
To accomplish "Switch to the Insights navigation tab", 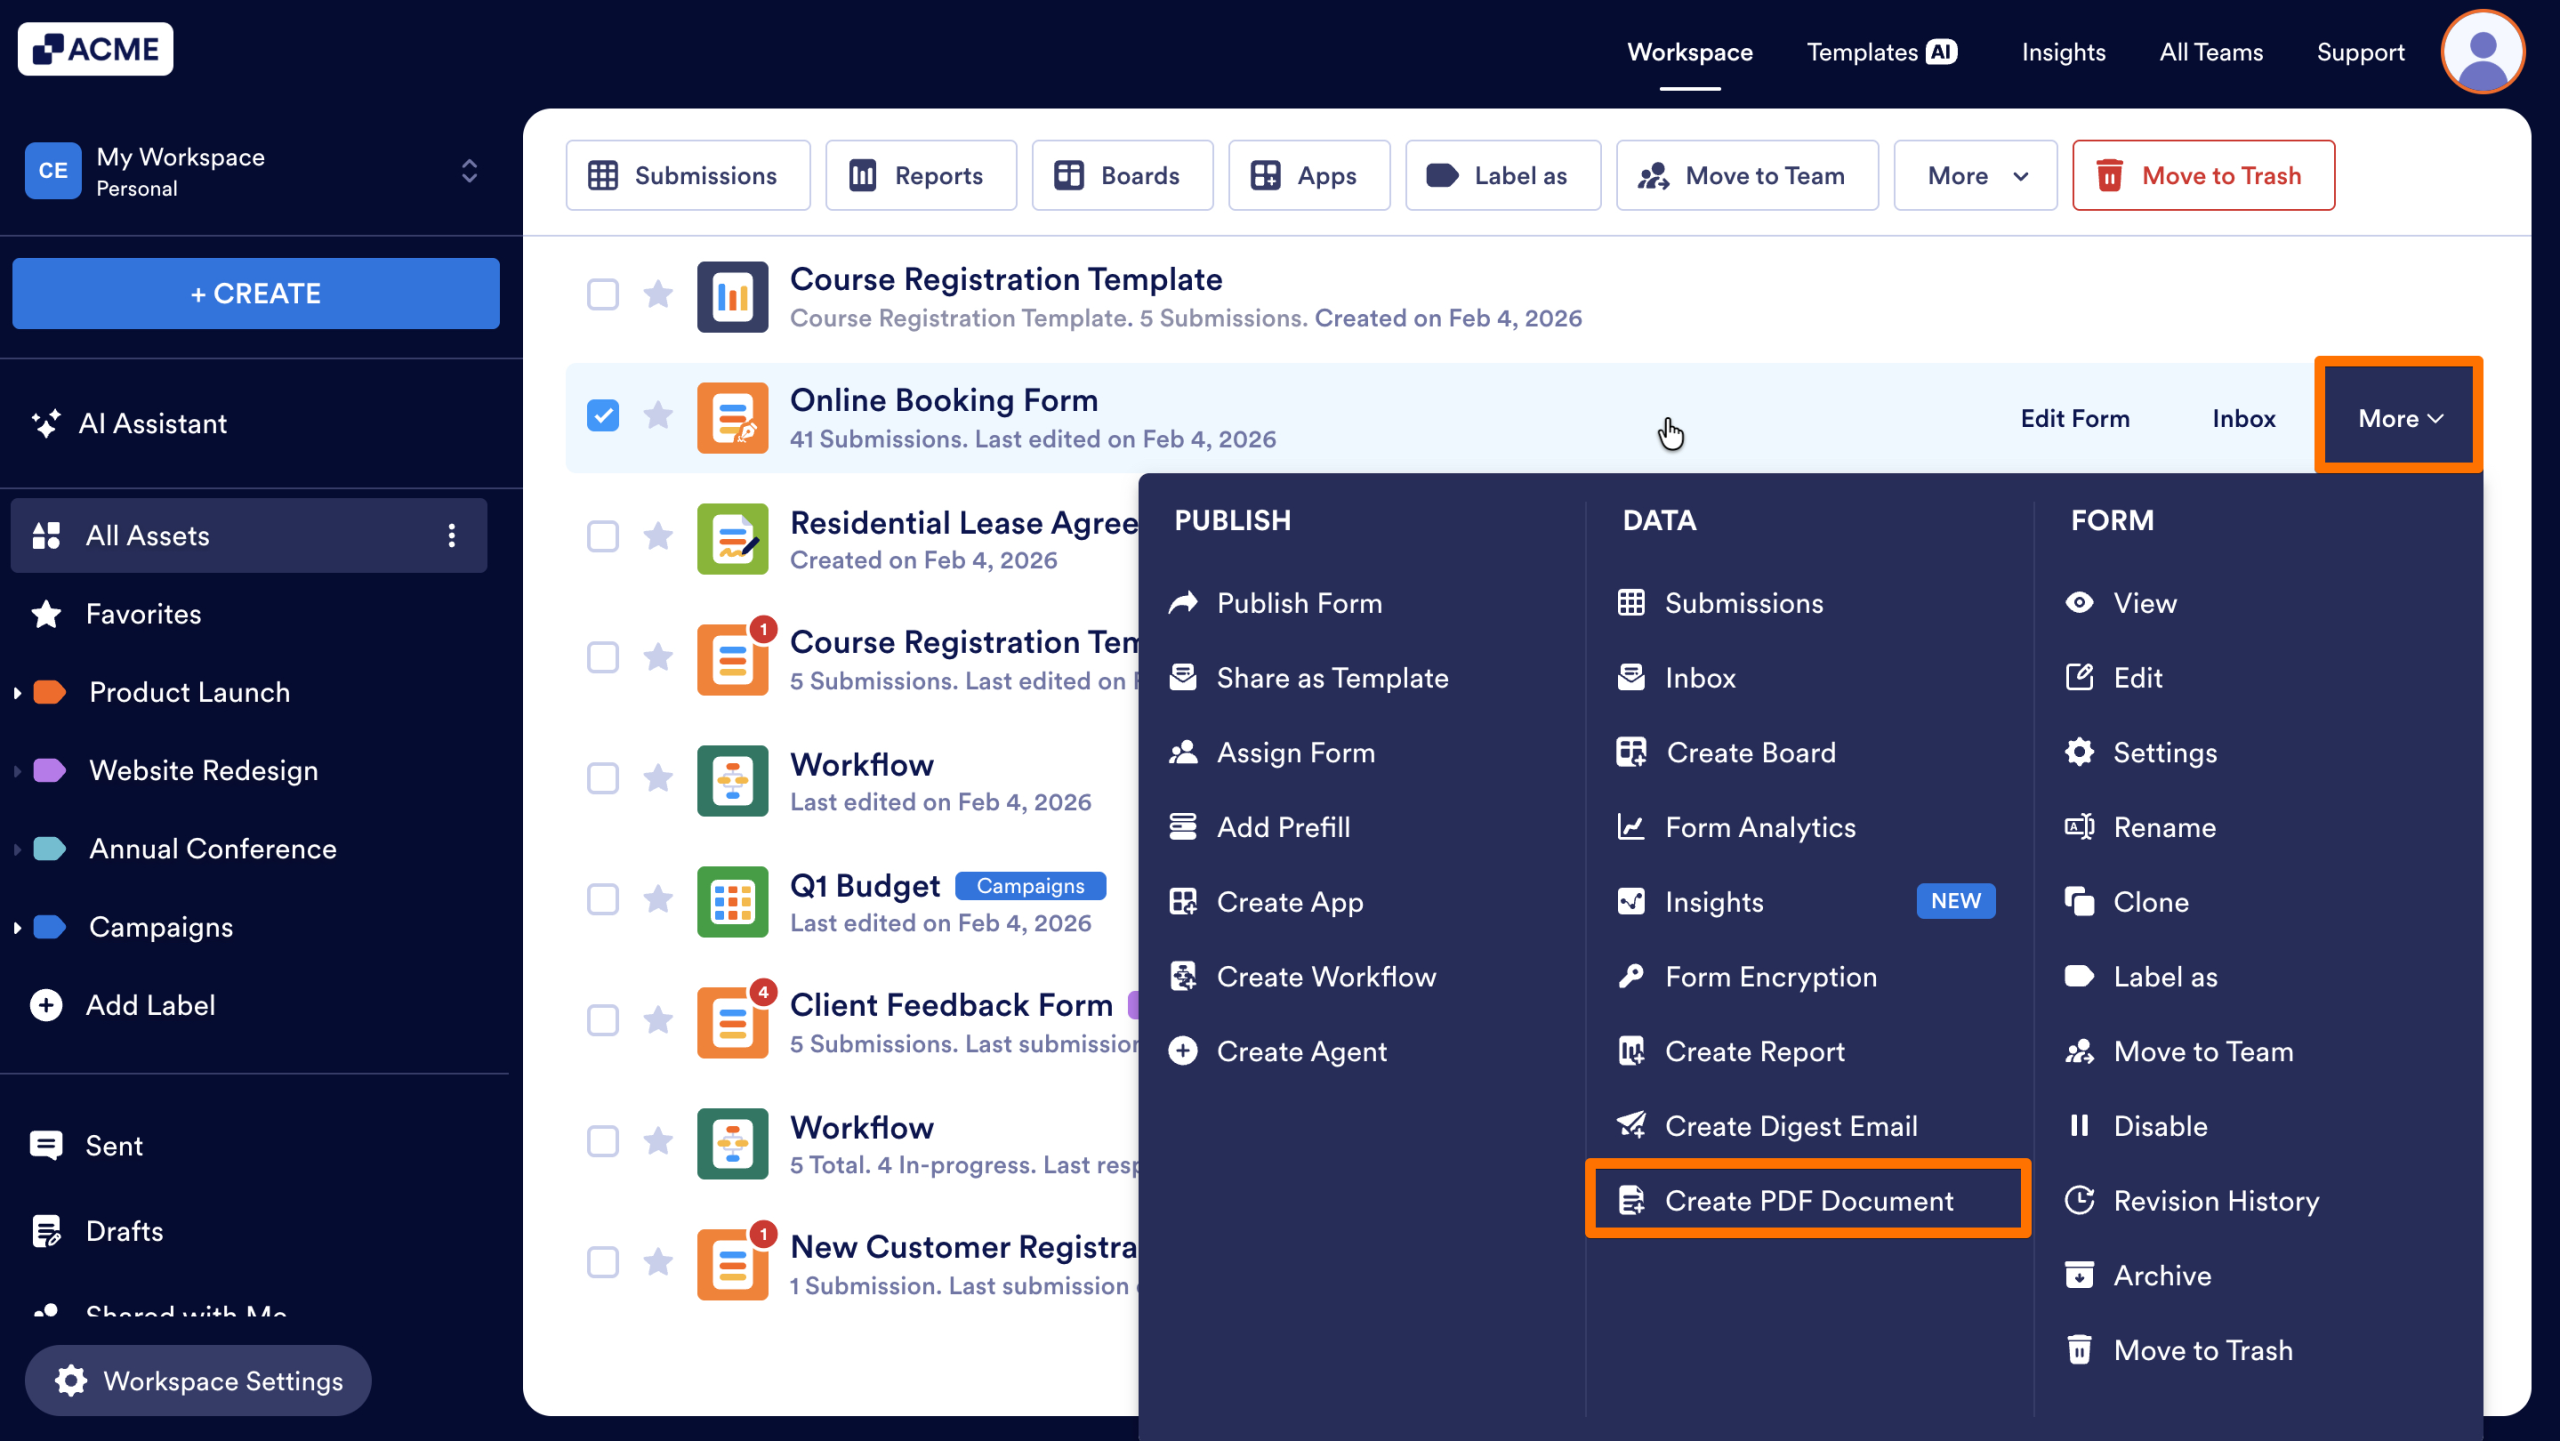I will [2063, 52].
